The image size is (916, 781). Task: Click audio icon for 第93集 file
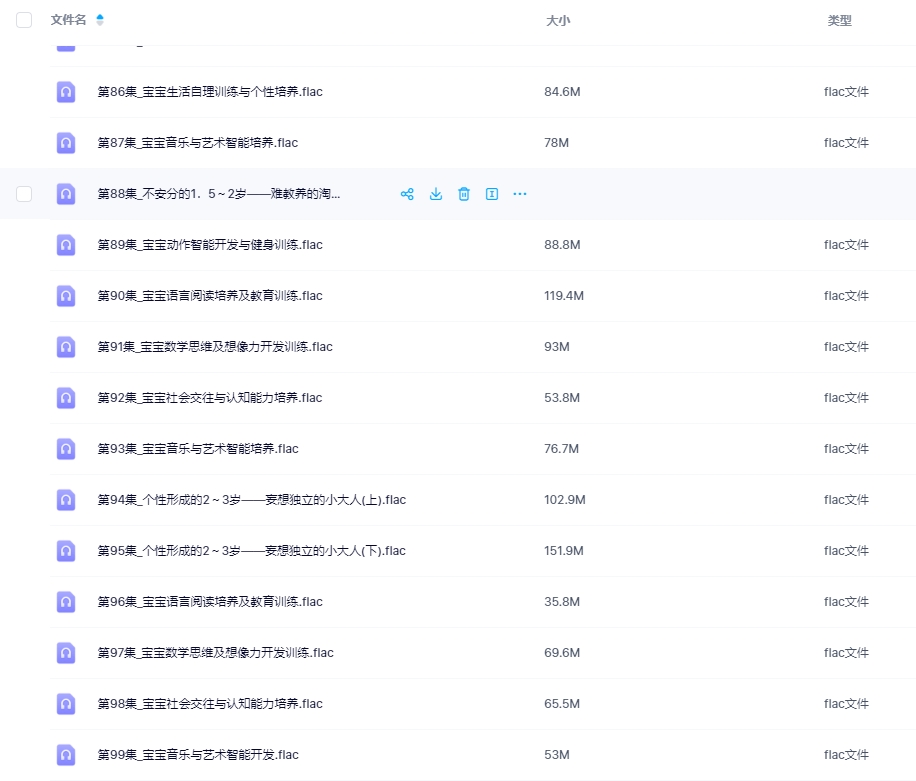66,449
